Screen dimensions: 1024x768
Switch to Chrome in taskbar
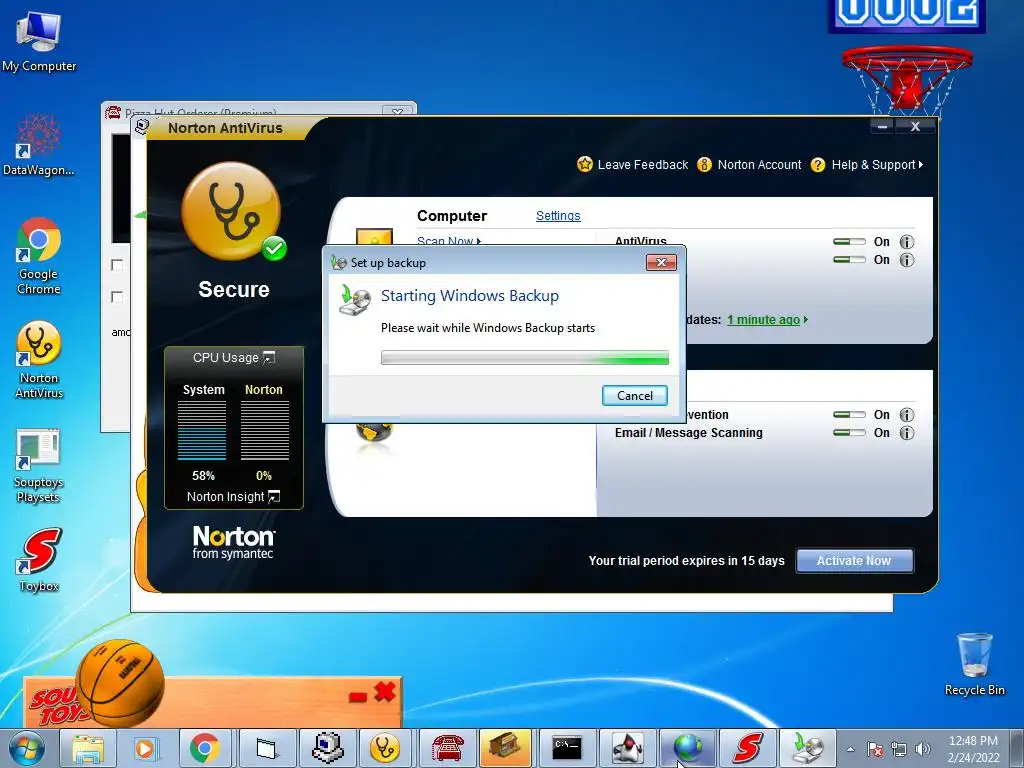tap(205, 748)
